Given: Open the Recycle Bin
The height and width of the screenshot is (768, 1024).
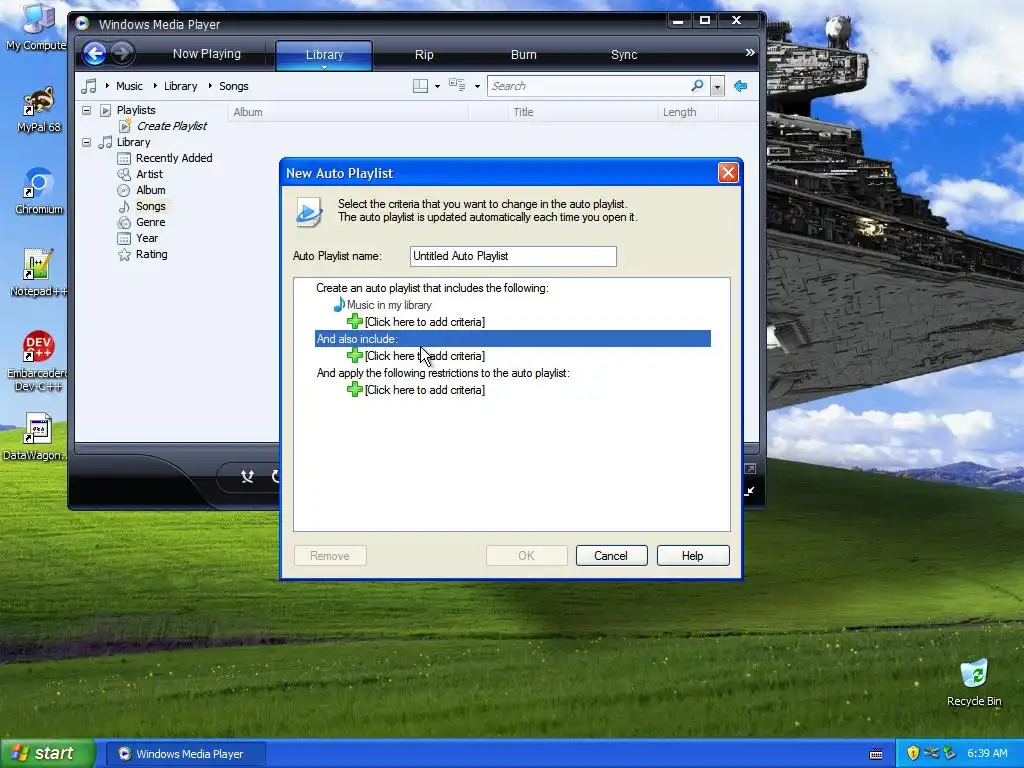Looking at the screenshot, I should point(974,682).
